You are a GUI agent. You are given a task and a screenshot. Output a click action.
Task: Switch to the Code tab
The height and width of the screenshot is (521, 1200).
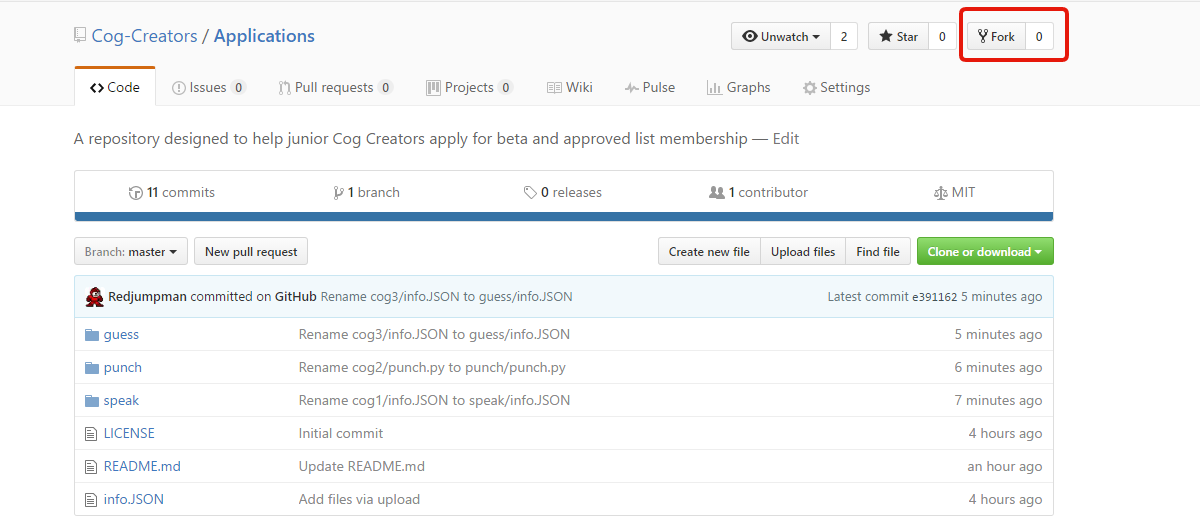pyautogui.click(x=115, y=87)
